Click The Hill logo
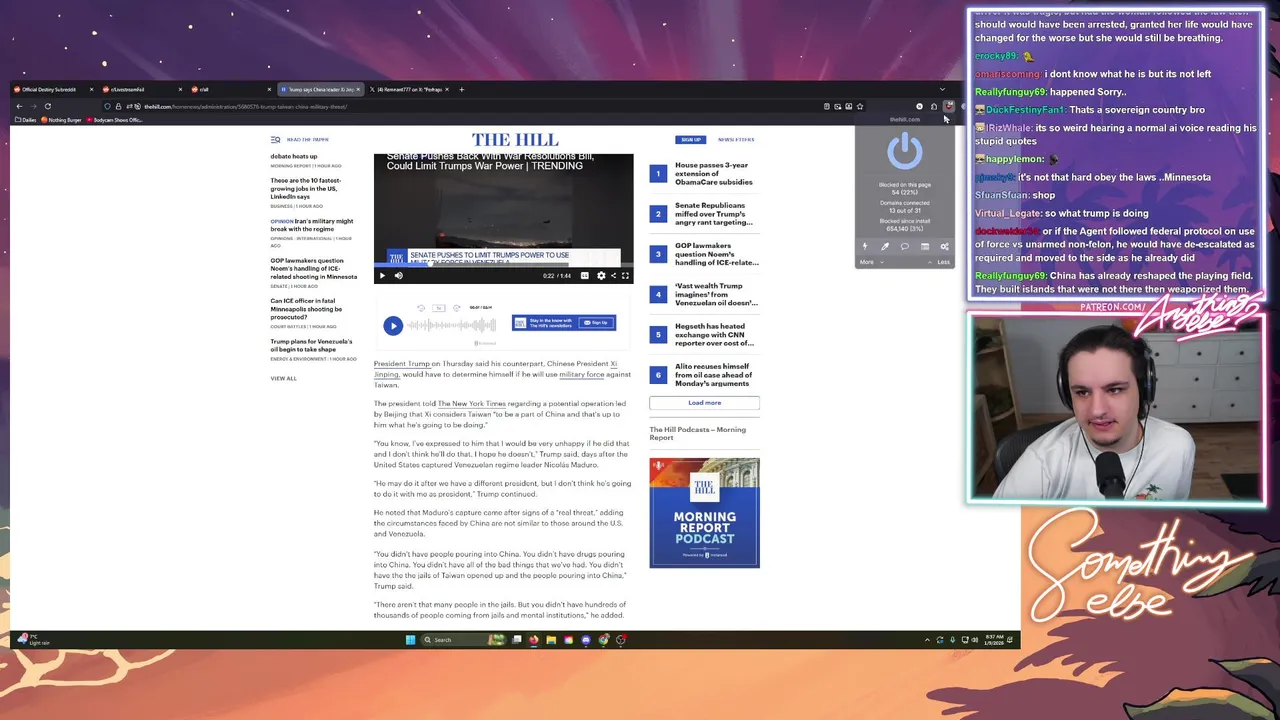Viewport: 1280px width, 720px height. point(515,139)
